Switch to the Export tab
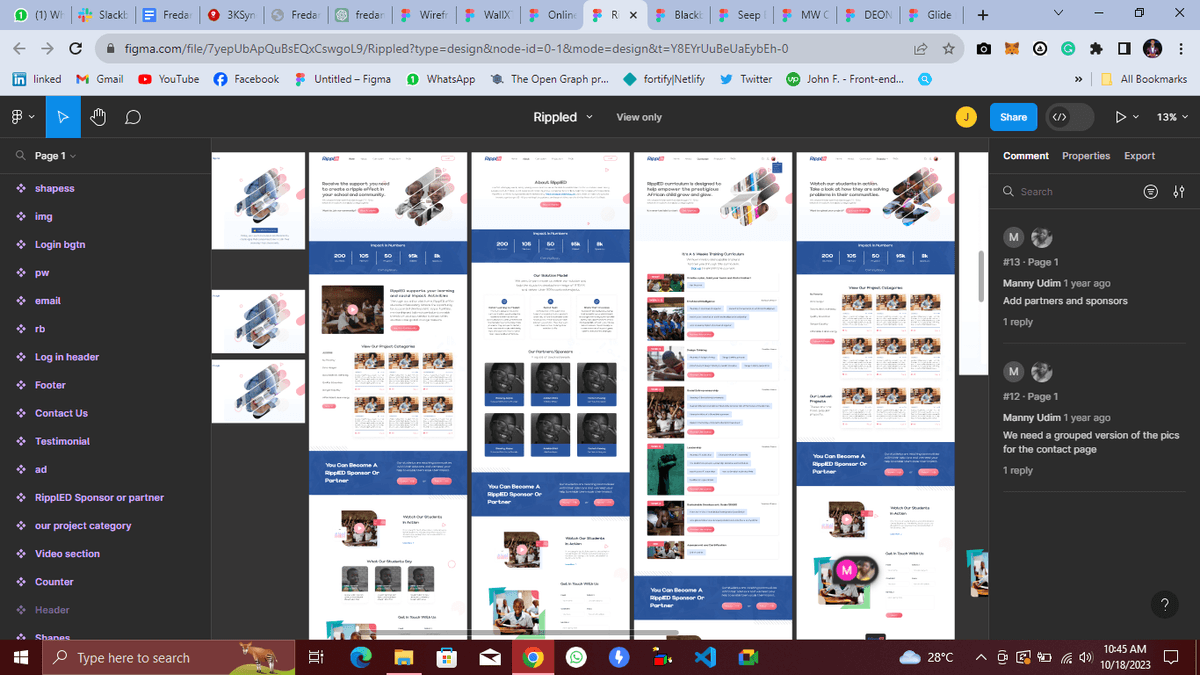Screen dimensions: 1200x675 [1140, 156]
